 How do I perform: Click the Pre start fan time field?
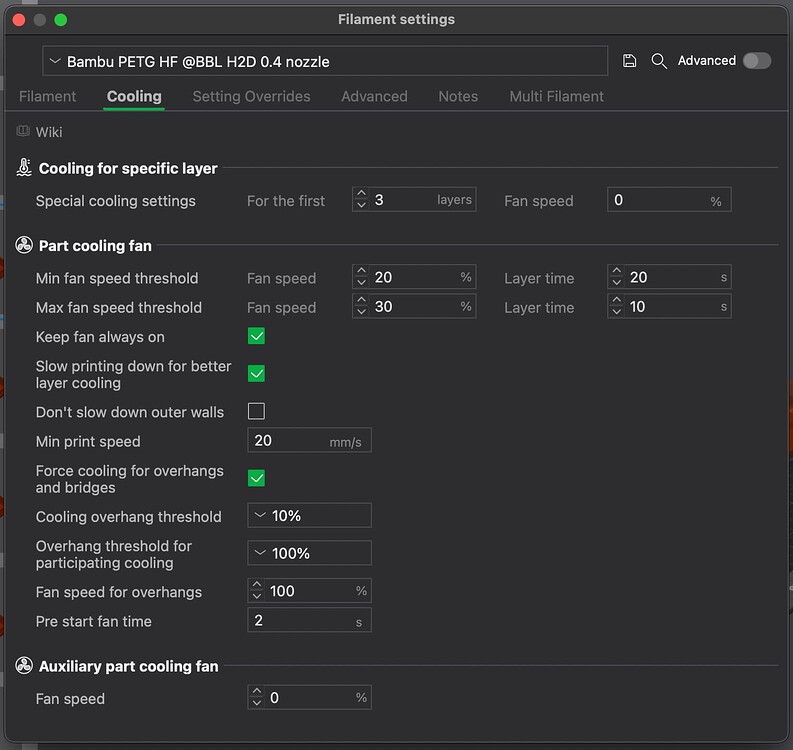coord(310,620)
